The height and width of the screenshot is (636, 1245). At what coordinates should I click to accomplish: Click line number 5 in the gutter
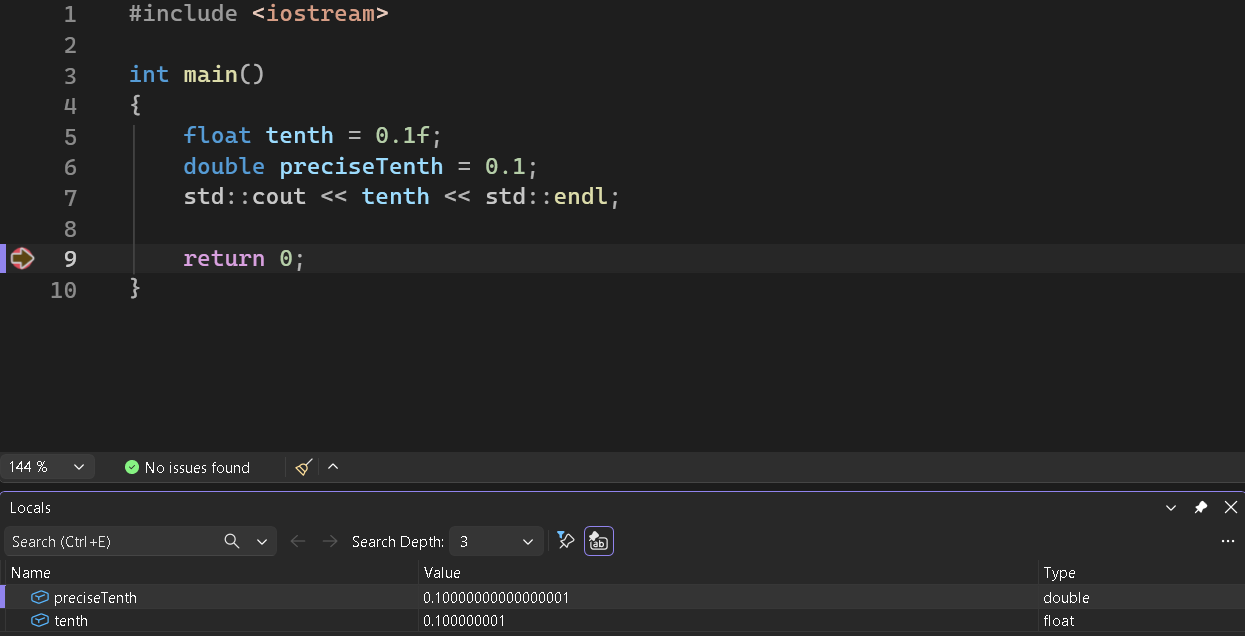click(70, 136)
